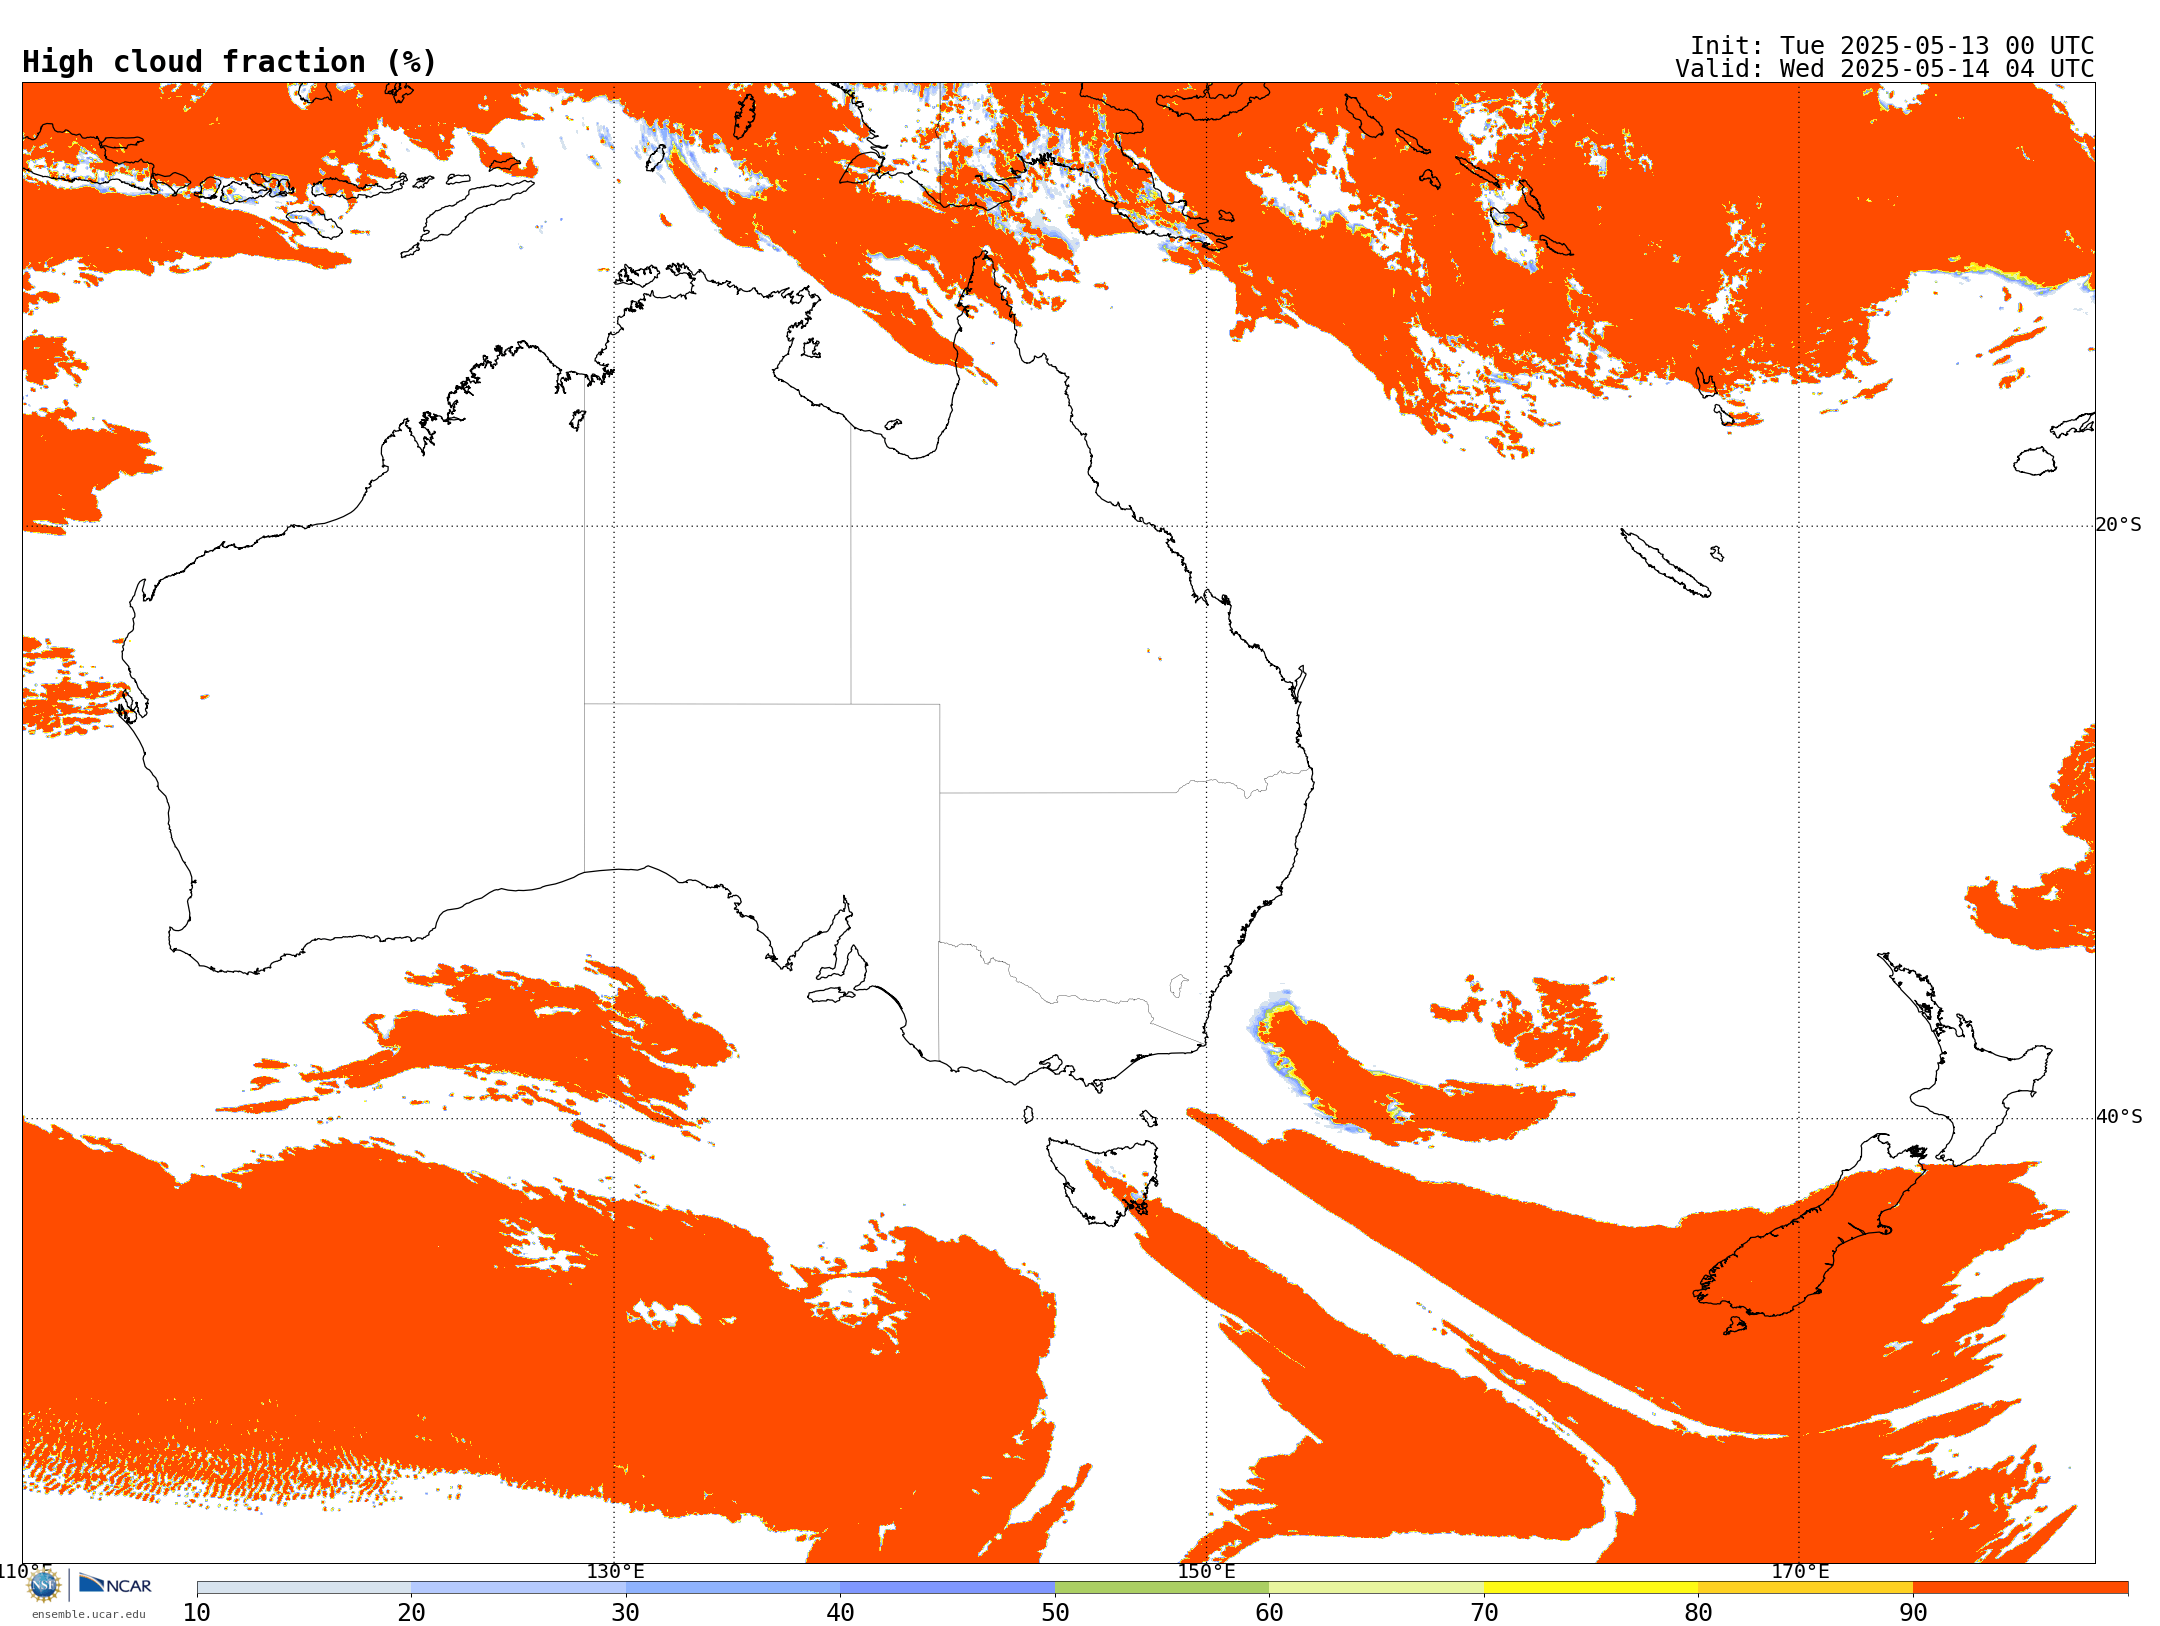Viewport: 2160px width, 1626px height.
Task: Click the 170°E longitude label
Action: coord(1800,1572)
